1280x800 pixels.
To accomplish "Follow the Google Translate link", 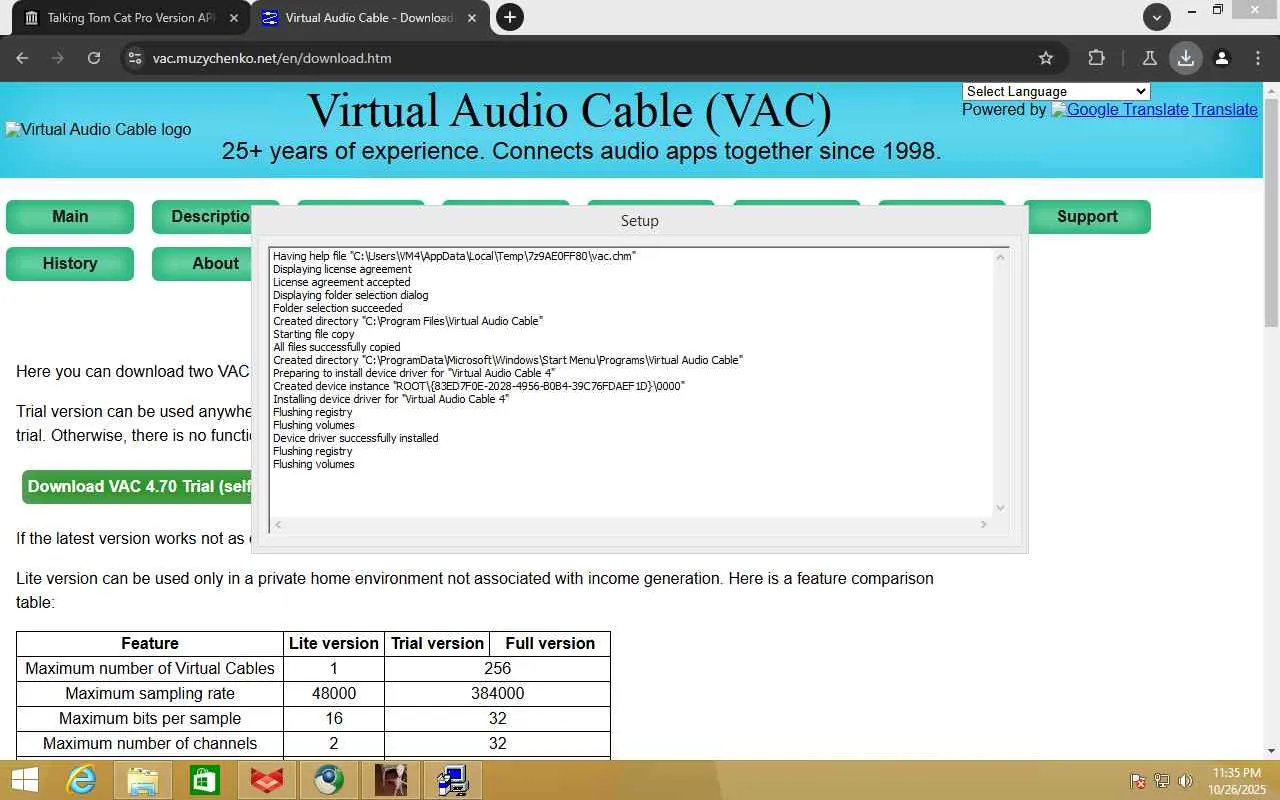I will pyautogui.click(x=1119, y=110).
